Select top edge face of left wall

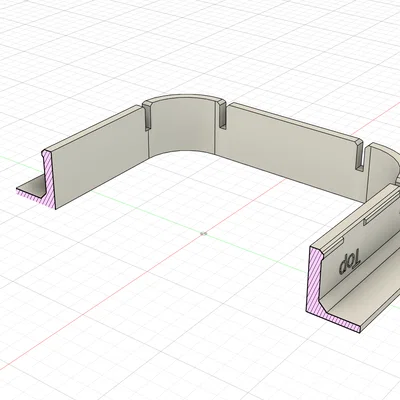coord(92,128)
